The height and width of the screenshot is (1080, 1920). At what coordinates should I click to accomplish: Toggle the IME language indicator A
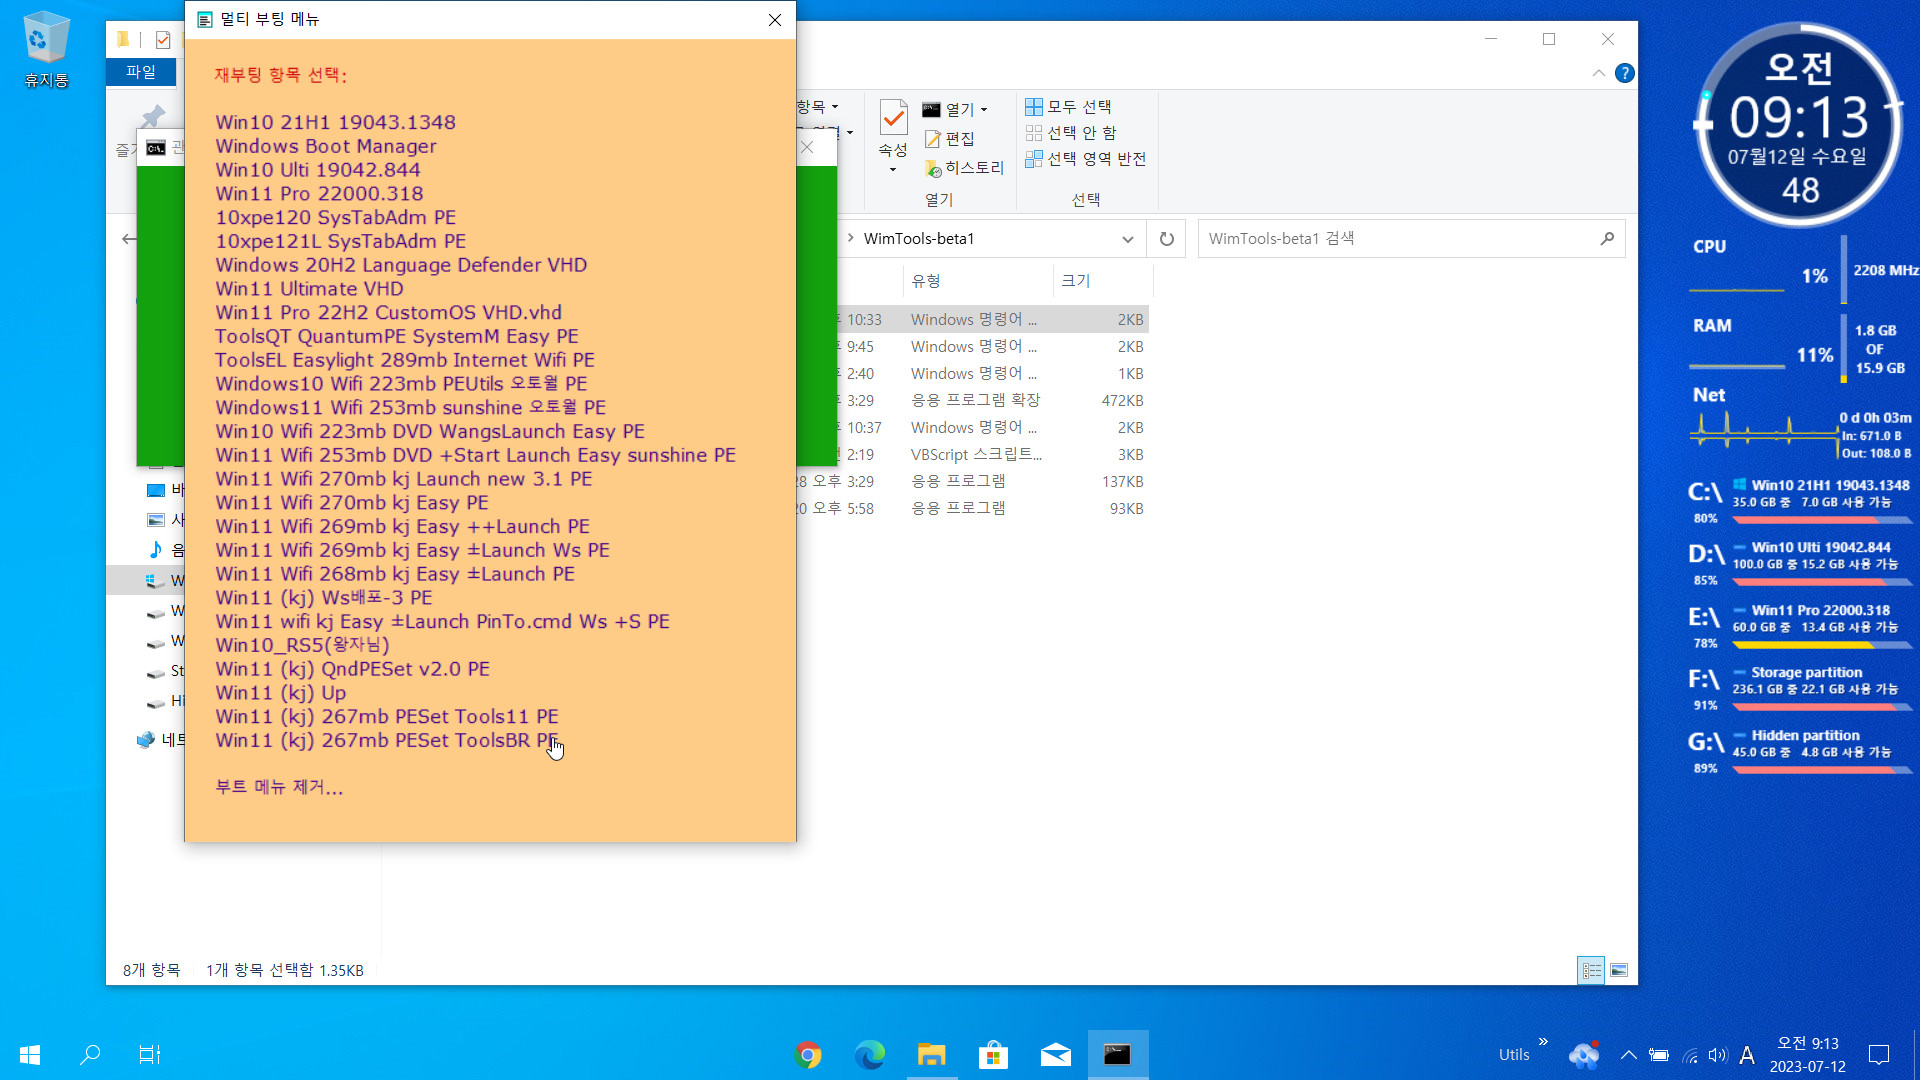(x=1747, y=1055)
